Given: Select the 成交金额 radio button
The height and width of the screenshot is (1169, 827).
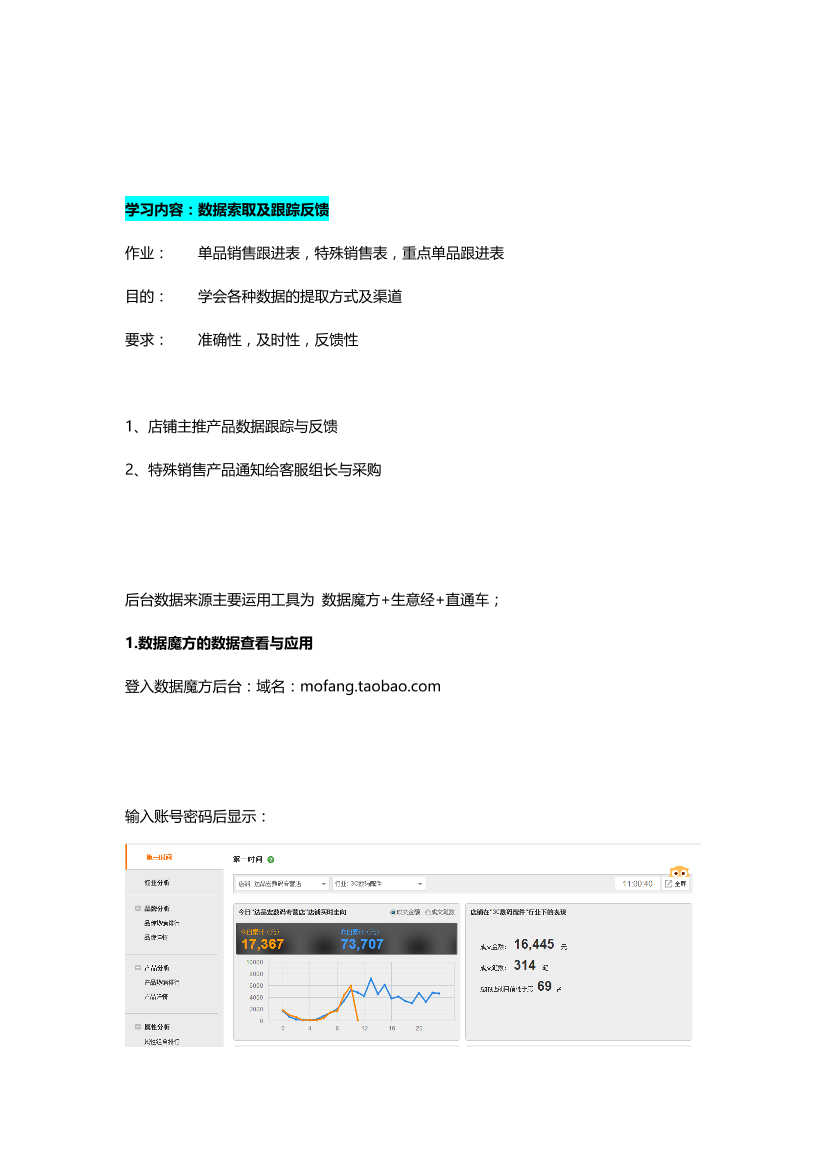Looking at the screenshot, I should (x=393, y=913).
